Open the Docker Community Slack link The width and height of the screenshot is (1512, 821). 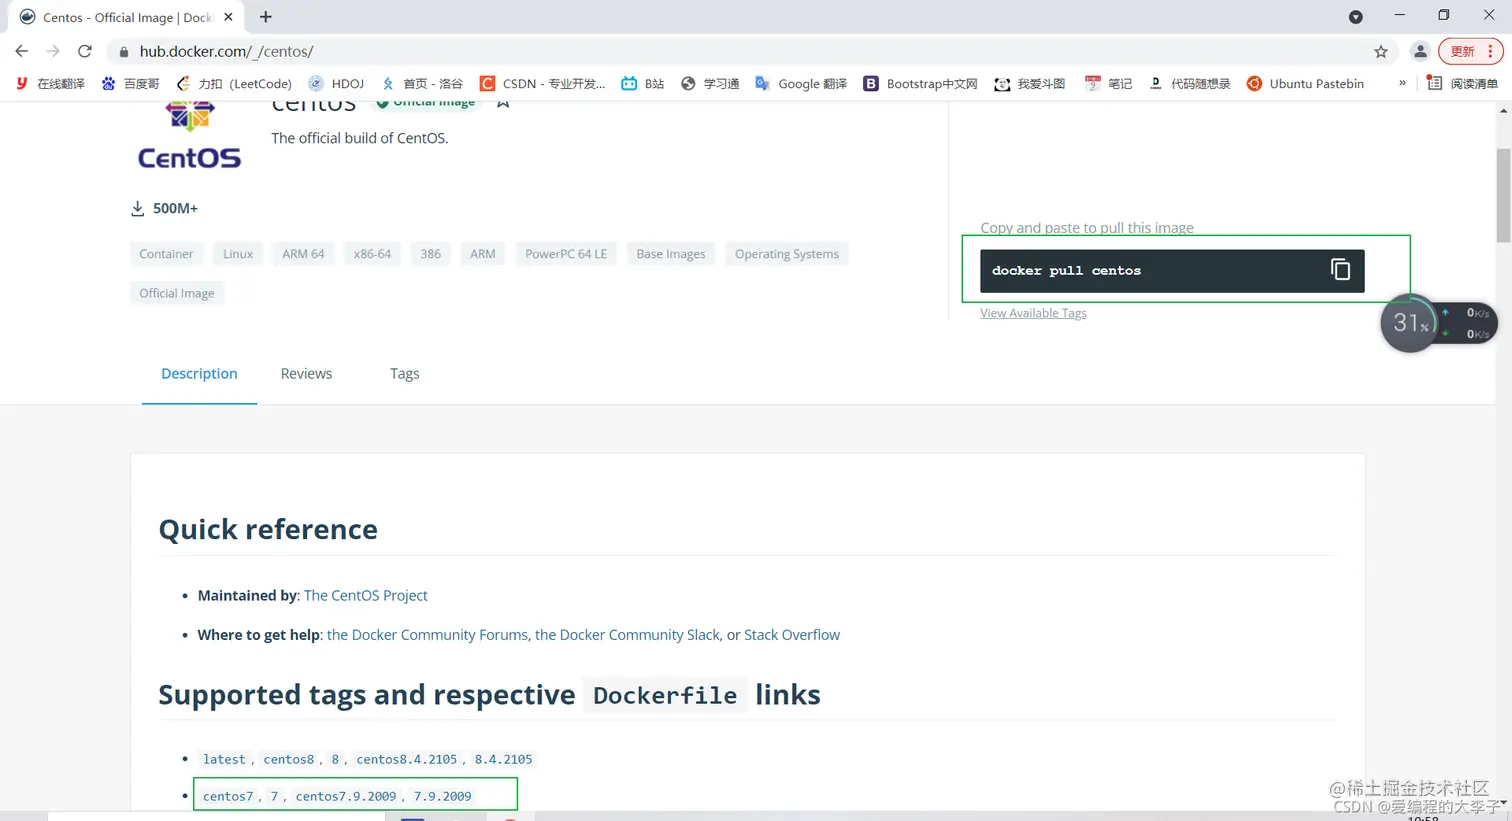[627, 635]
